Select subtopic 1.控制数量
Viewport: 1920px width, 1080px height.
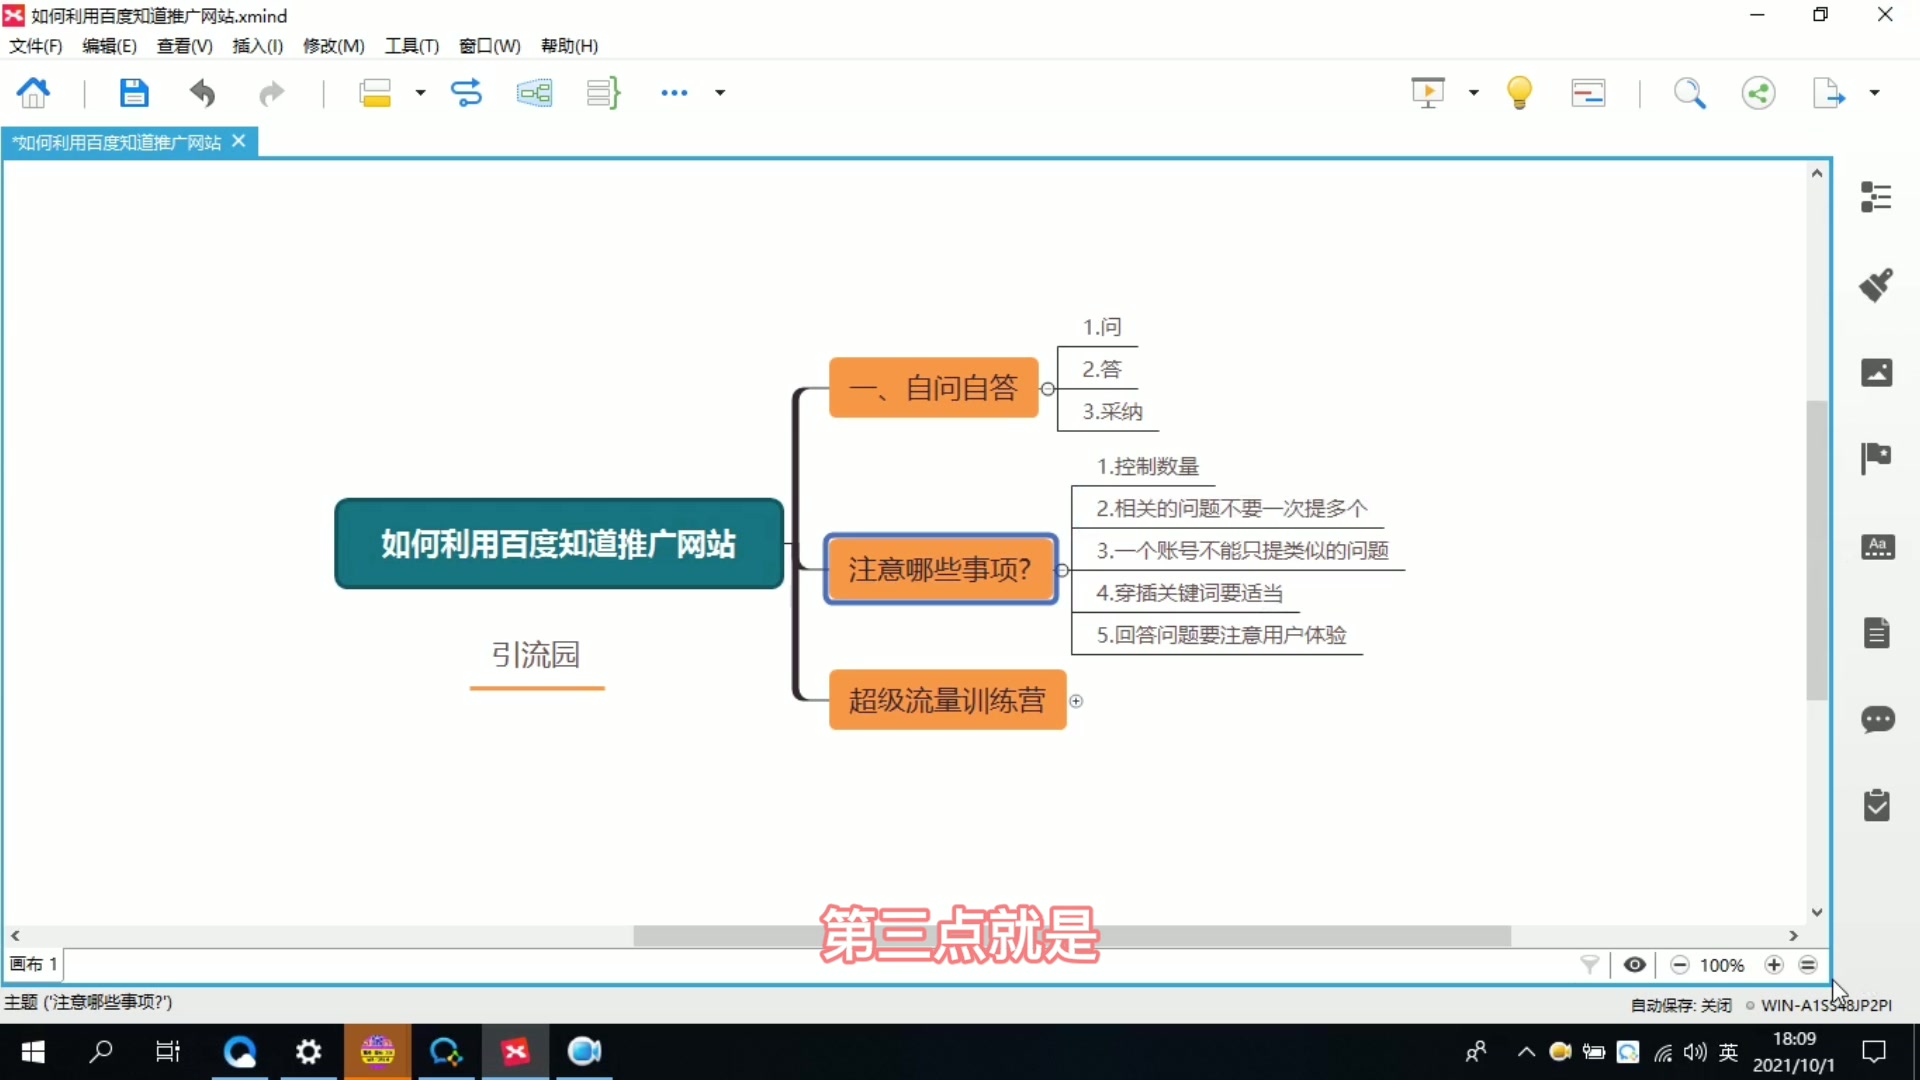pyautogui.click(x=1148, y=467)
